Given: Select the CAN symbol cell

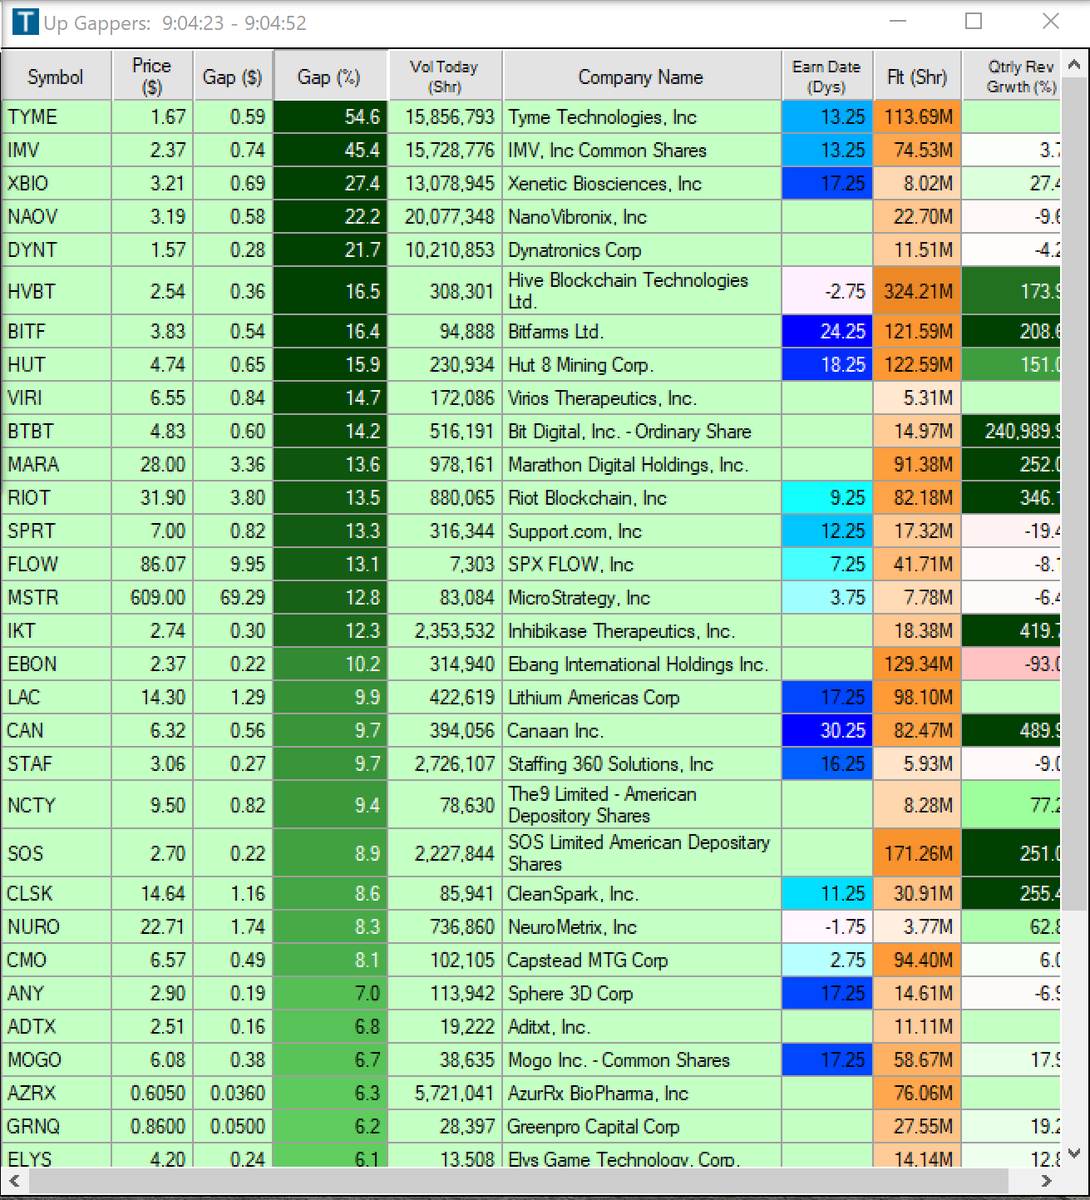Looking at the screenshot, I should [x=56, y=730].
